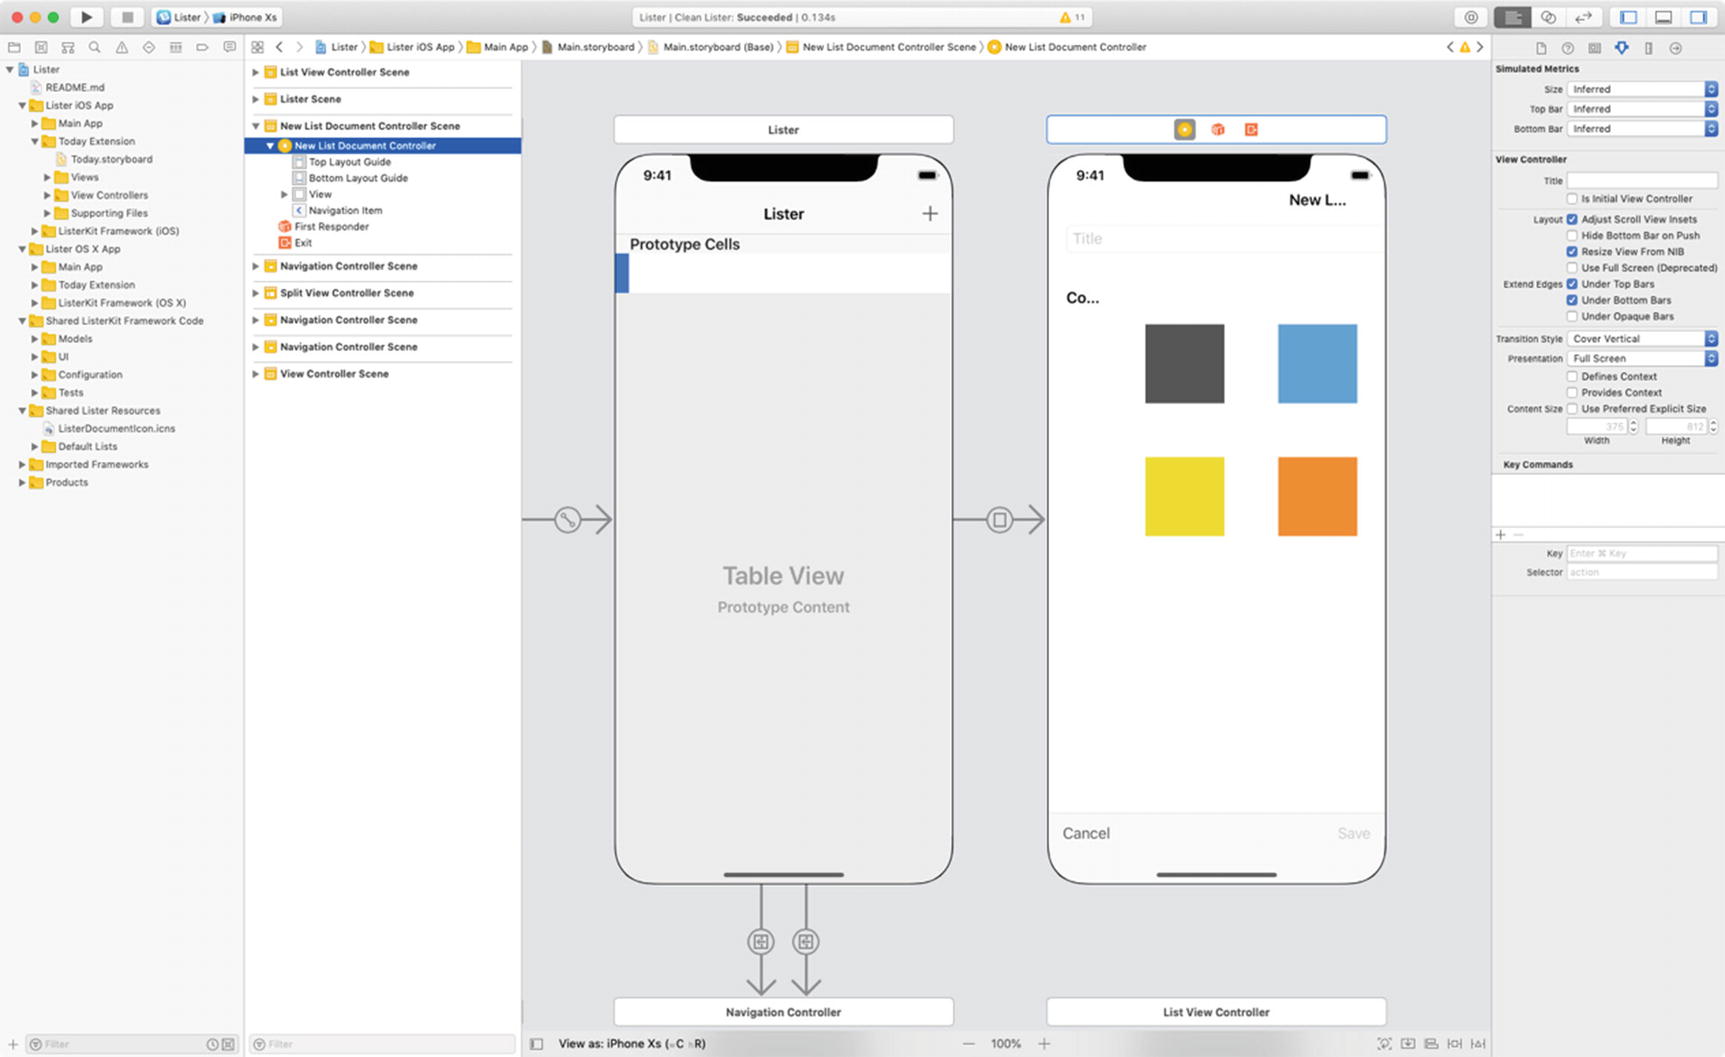Viewport: 1725px width, 1057px height.
Task: Uncheck Under Bottom Bars
Action: [x=1572, y=300]
